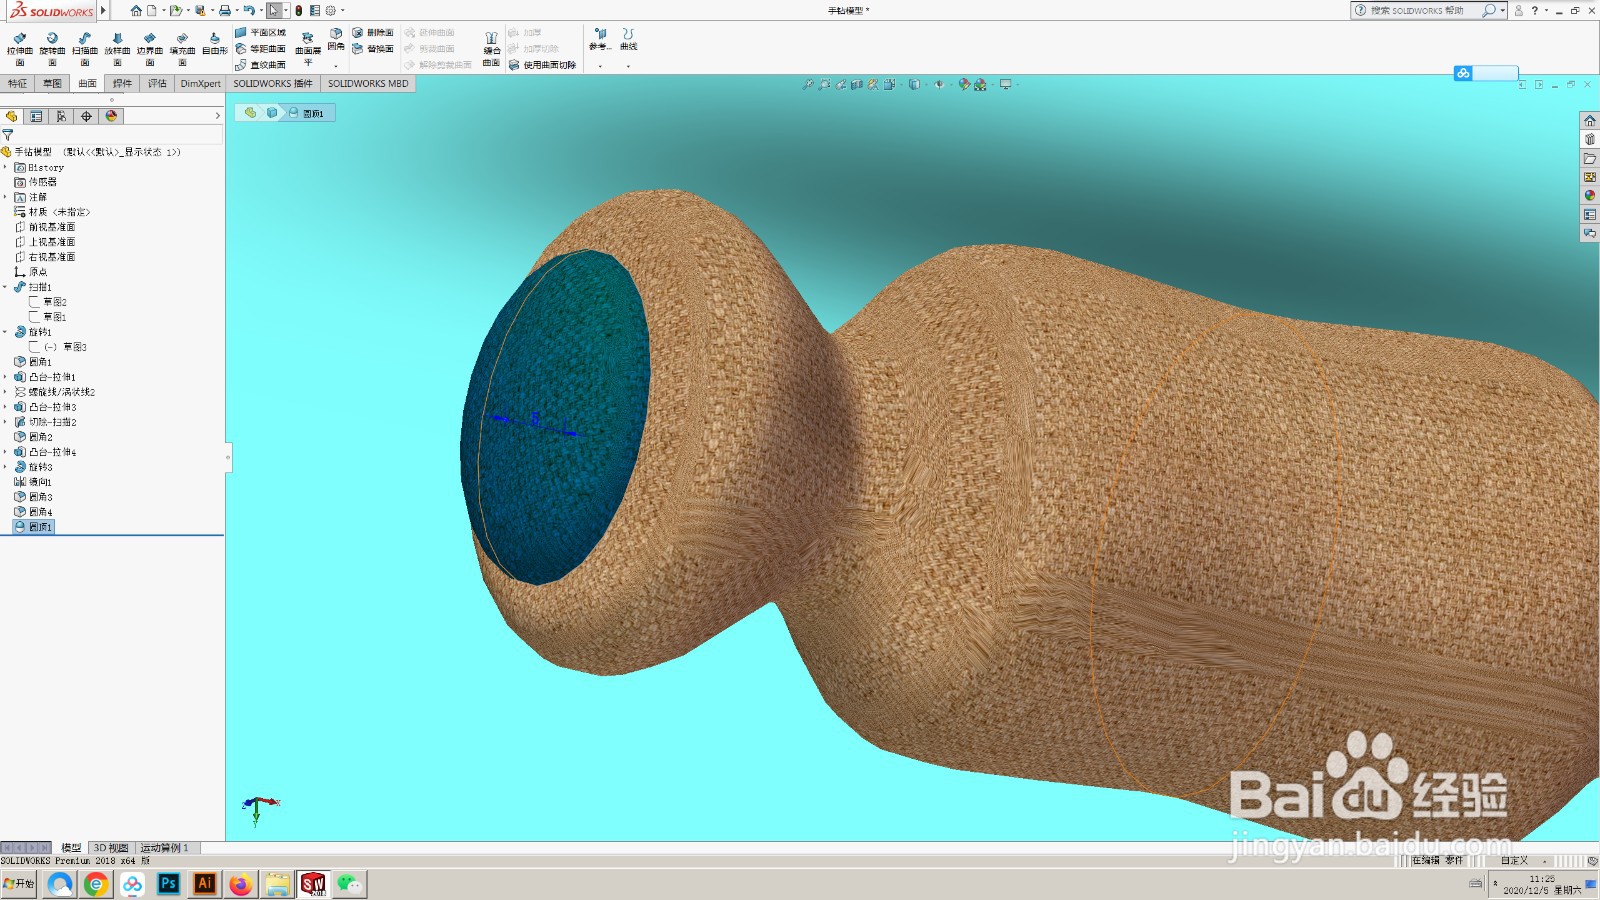Expand the 螺旋线/涡状线2 feature
This screenshot has height=900, width=1600.
[x=5, y=392]
